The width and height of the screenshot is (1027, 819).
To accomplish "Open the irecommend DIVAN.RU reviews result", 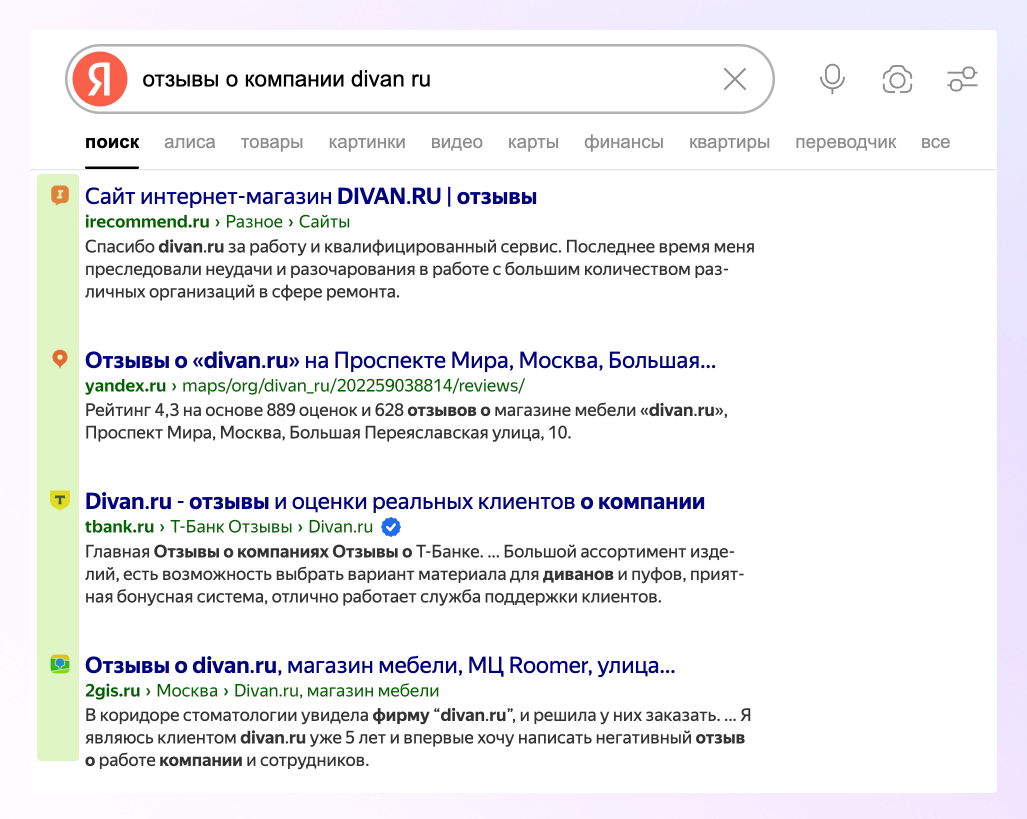I will (x=311, y=196).
